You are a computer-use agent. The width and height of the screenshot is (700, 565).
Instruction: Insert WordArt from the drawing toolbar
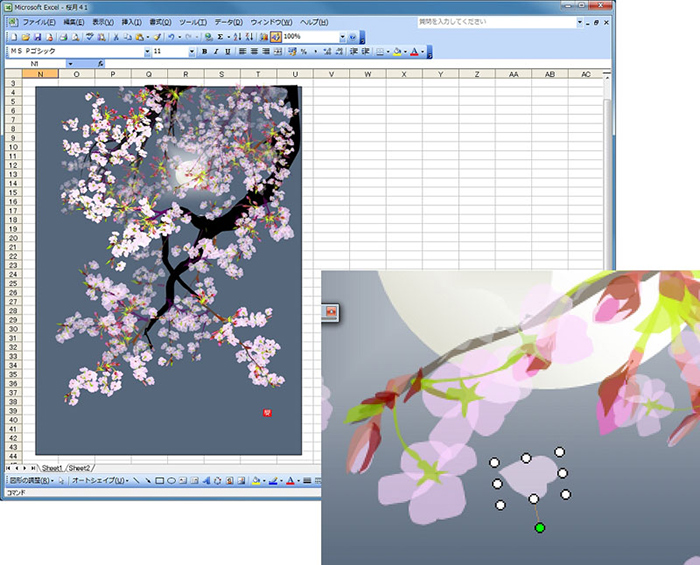(205, 481)
